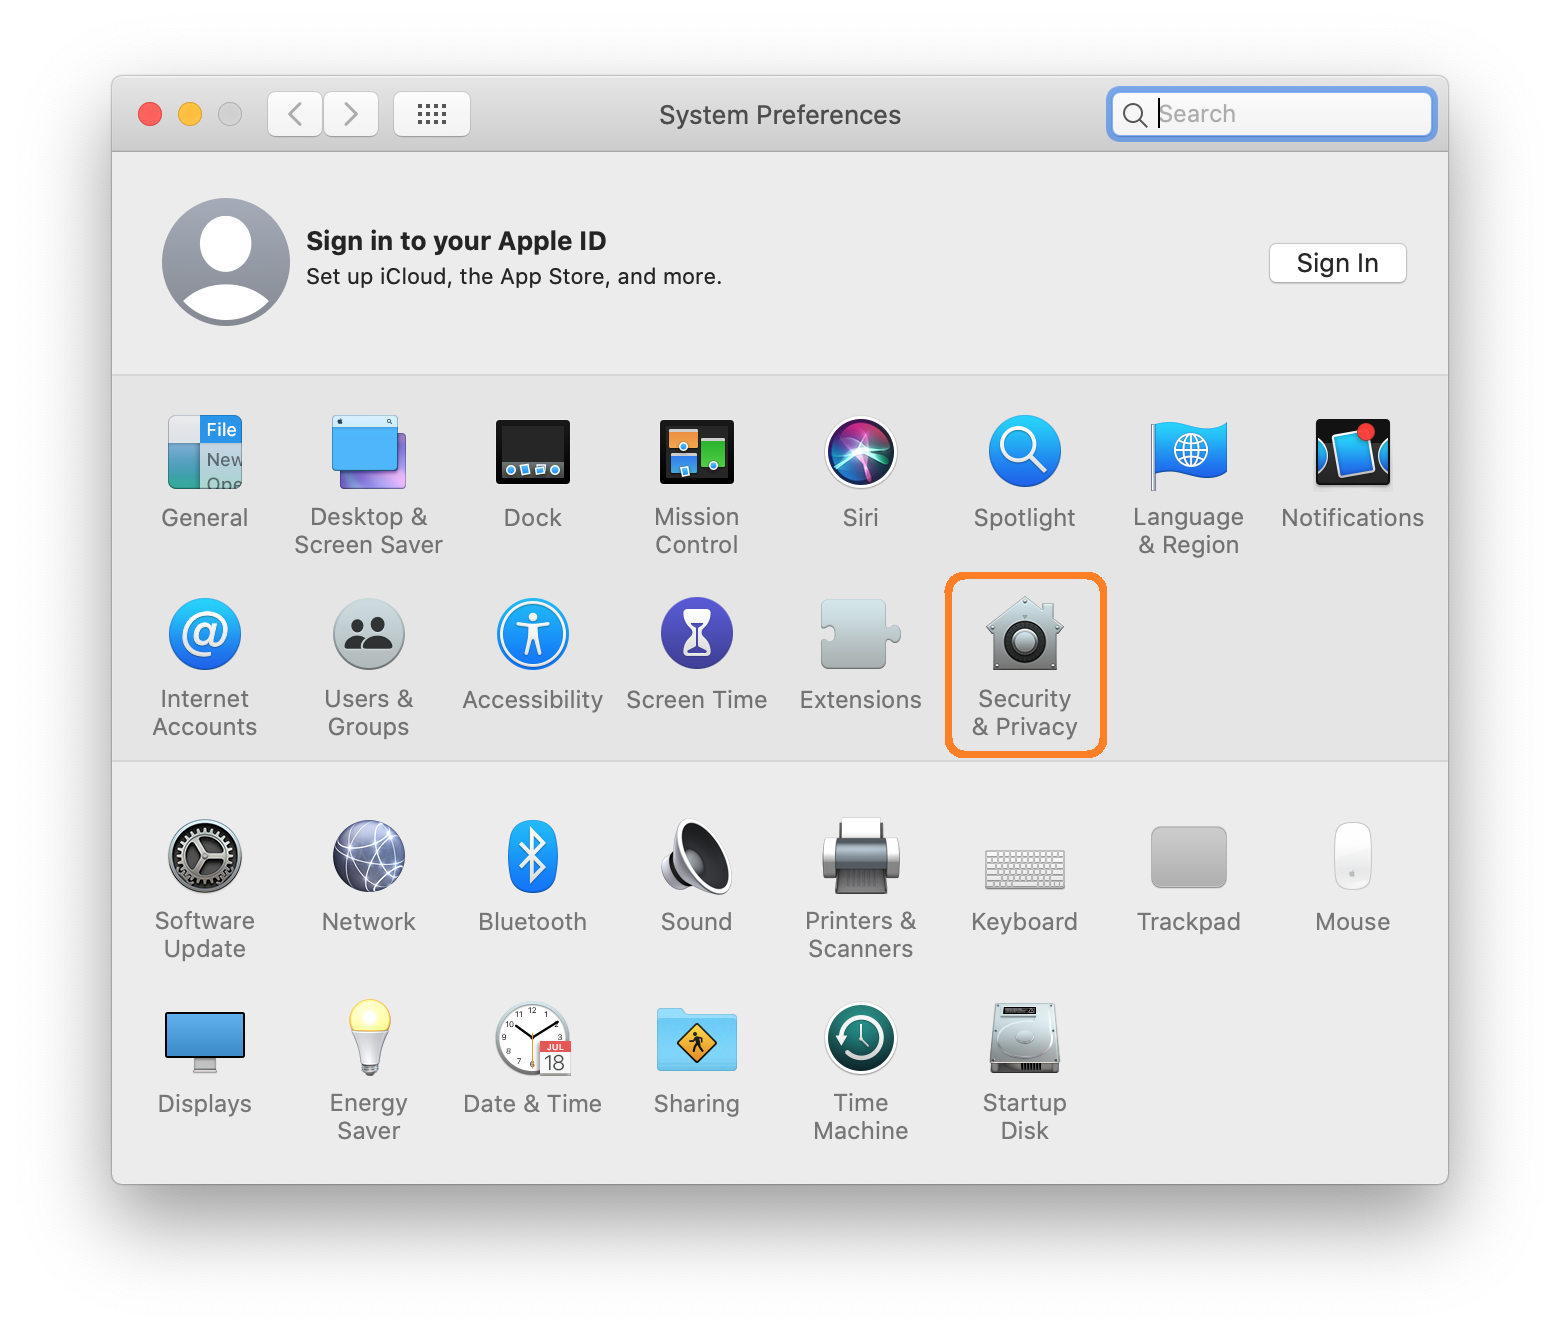Click the Apple ID avatar picture
1560x1332 pixels.
pos(226,262)
